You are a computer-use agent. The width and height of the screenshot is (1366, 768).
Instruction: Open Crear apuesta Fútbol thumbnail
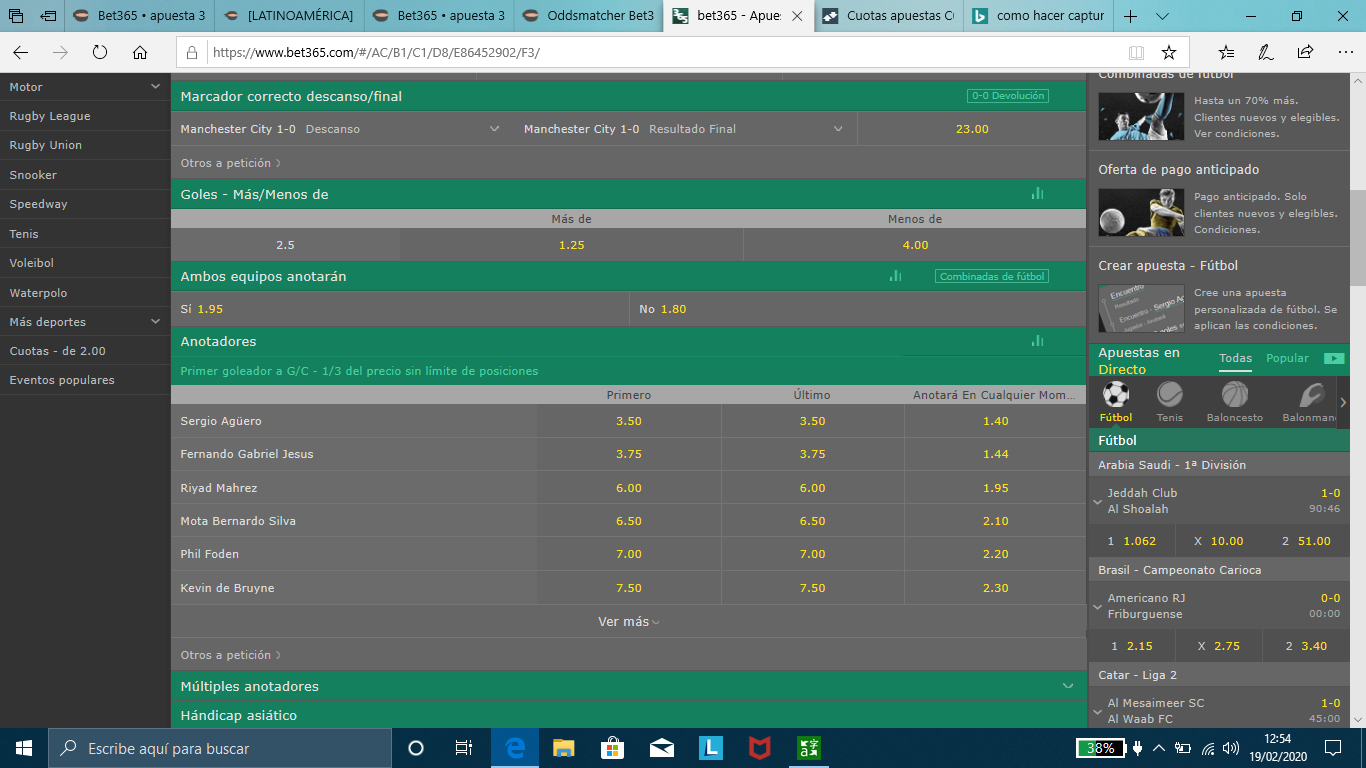point(1141,308)
